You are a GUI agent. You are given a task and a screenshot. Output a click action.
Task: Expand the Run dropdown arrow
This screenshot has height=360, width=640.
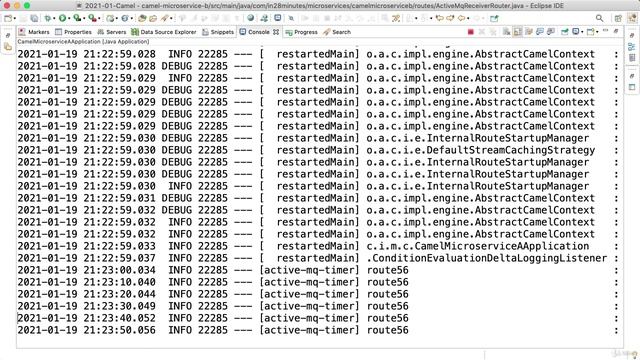69,19
